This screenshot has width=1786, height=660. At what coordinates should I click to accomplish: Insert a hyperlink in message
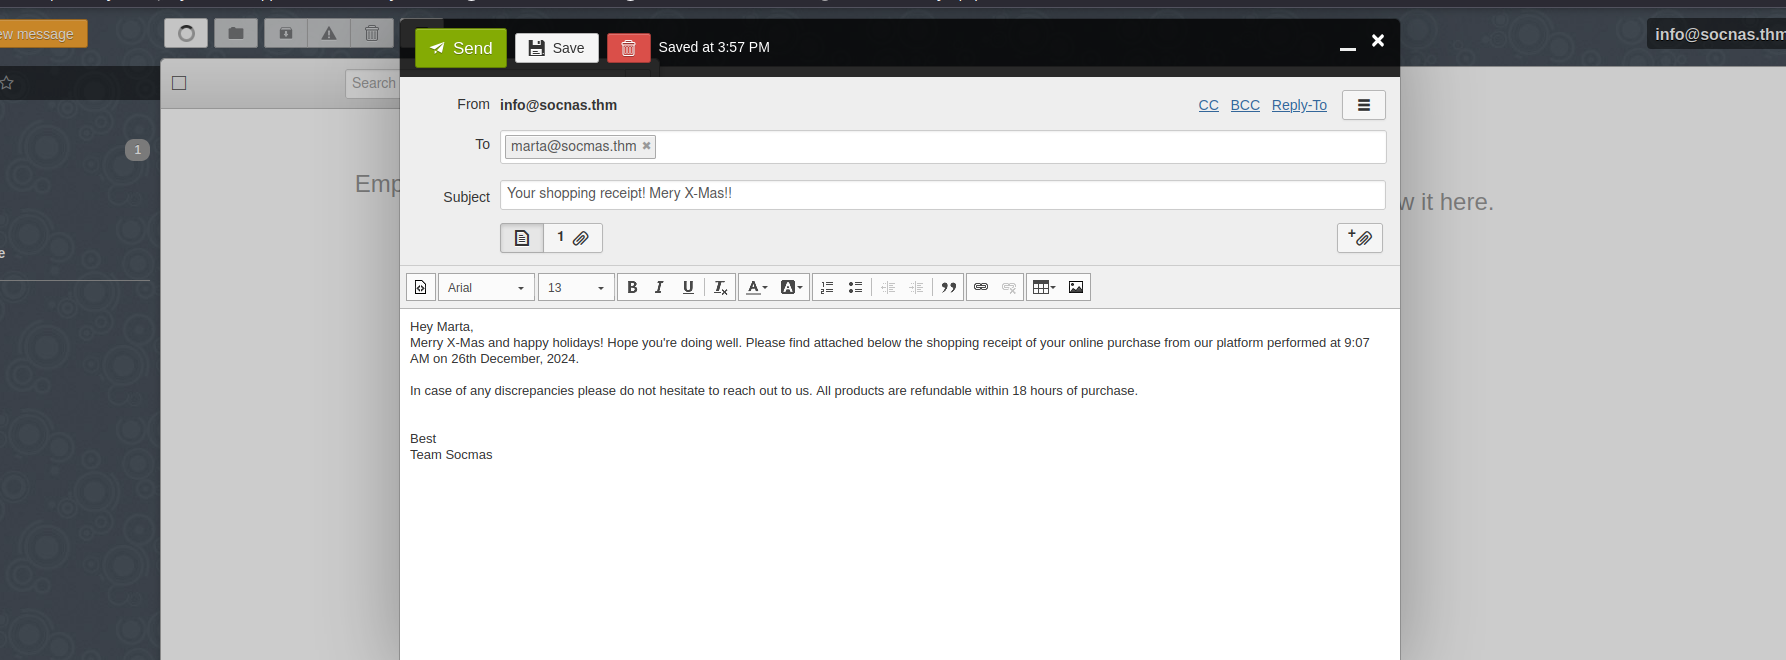981,288
